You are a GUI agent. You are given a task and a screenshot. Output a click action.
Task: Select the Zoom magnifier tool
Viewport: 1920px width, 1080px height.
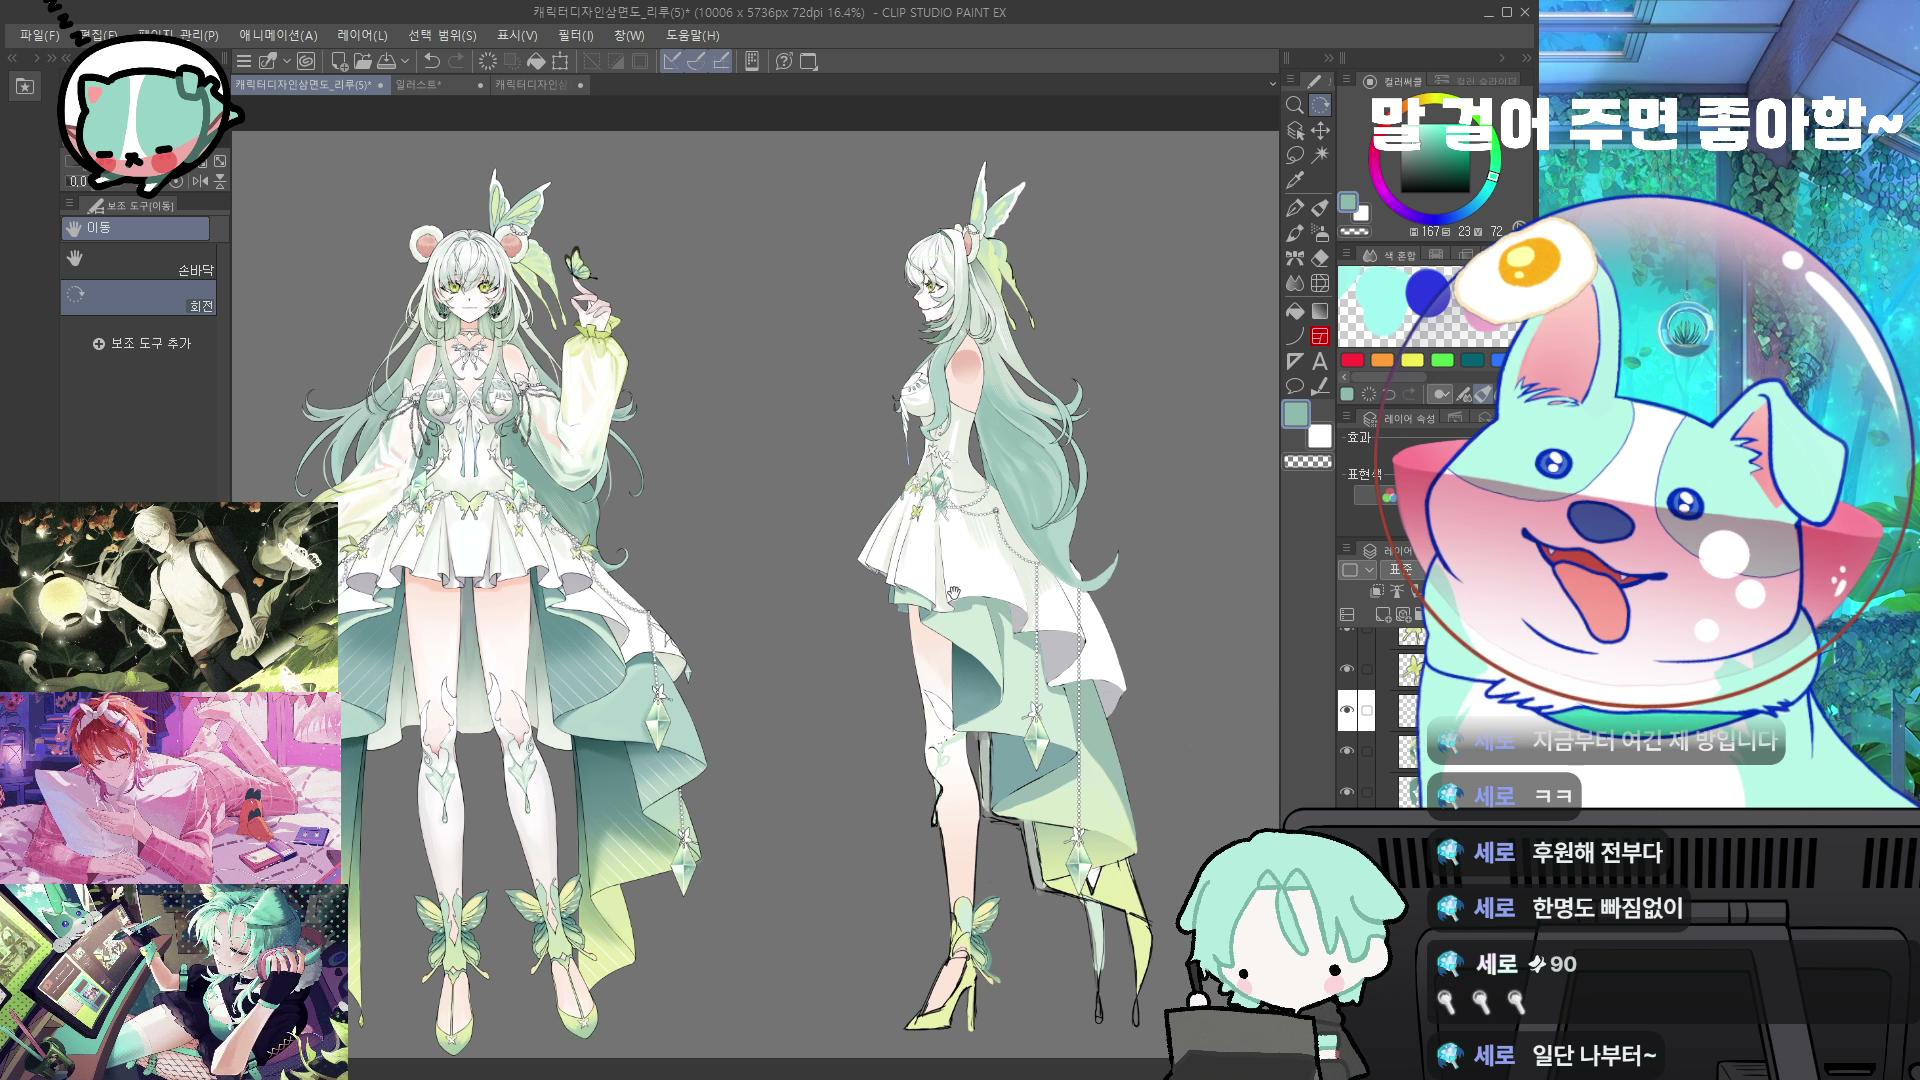tap(1294, 105)
